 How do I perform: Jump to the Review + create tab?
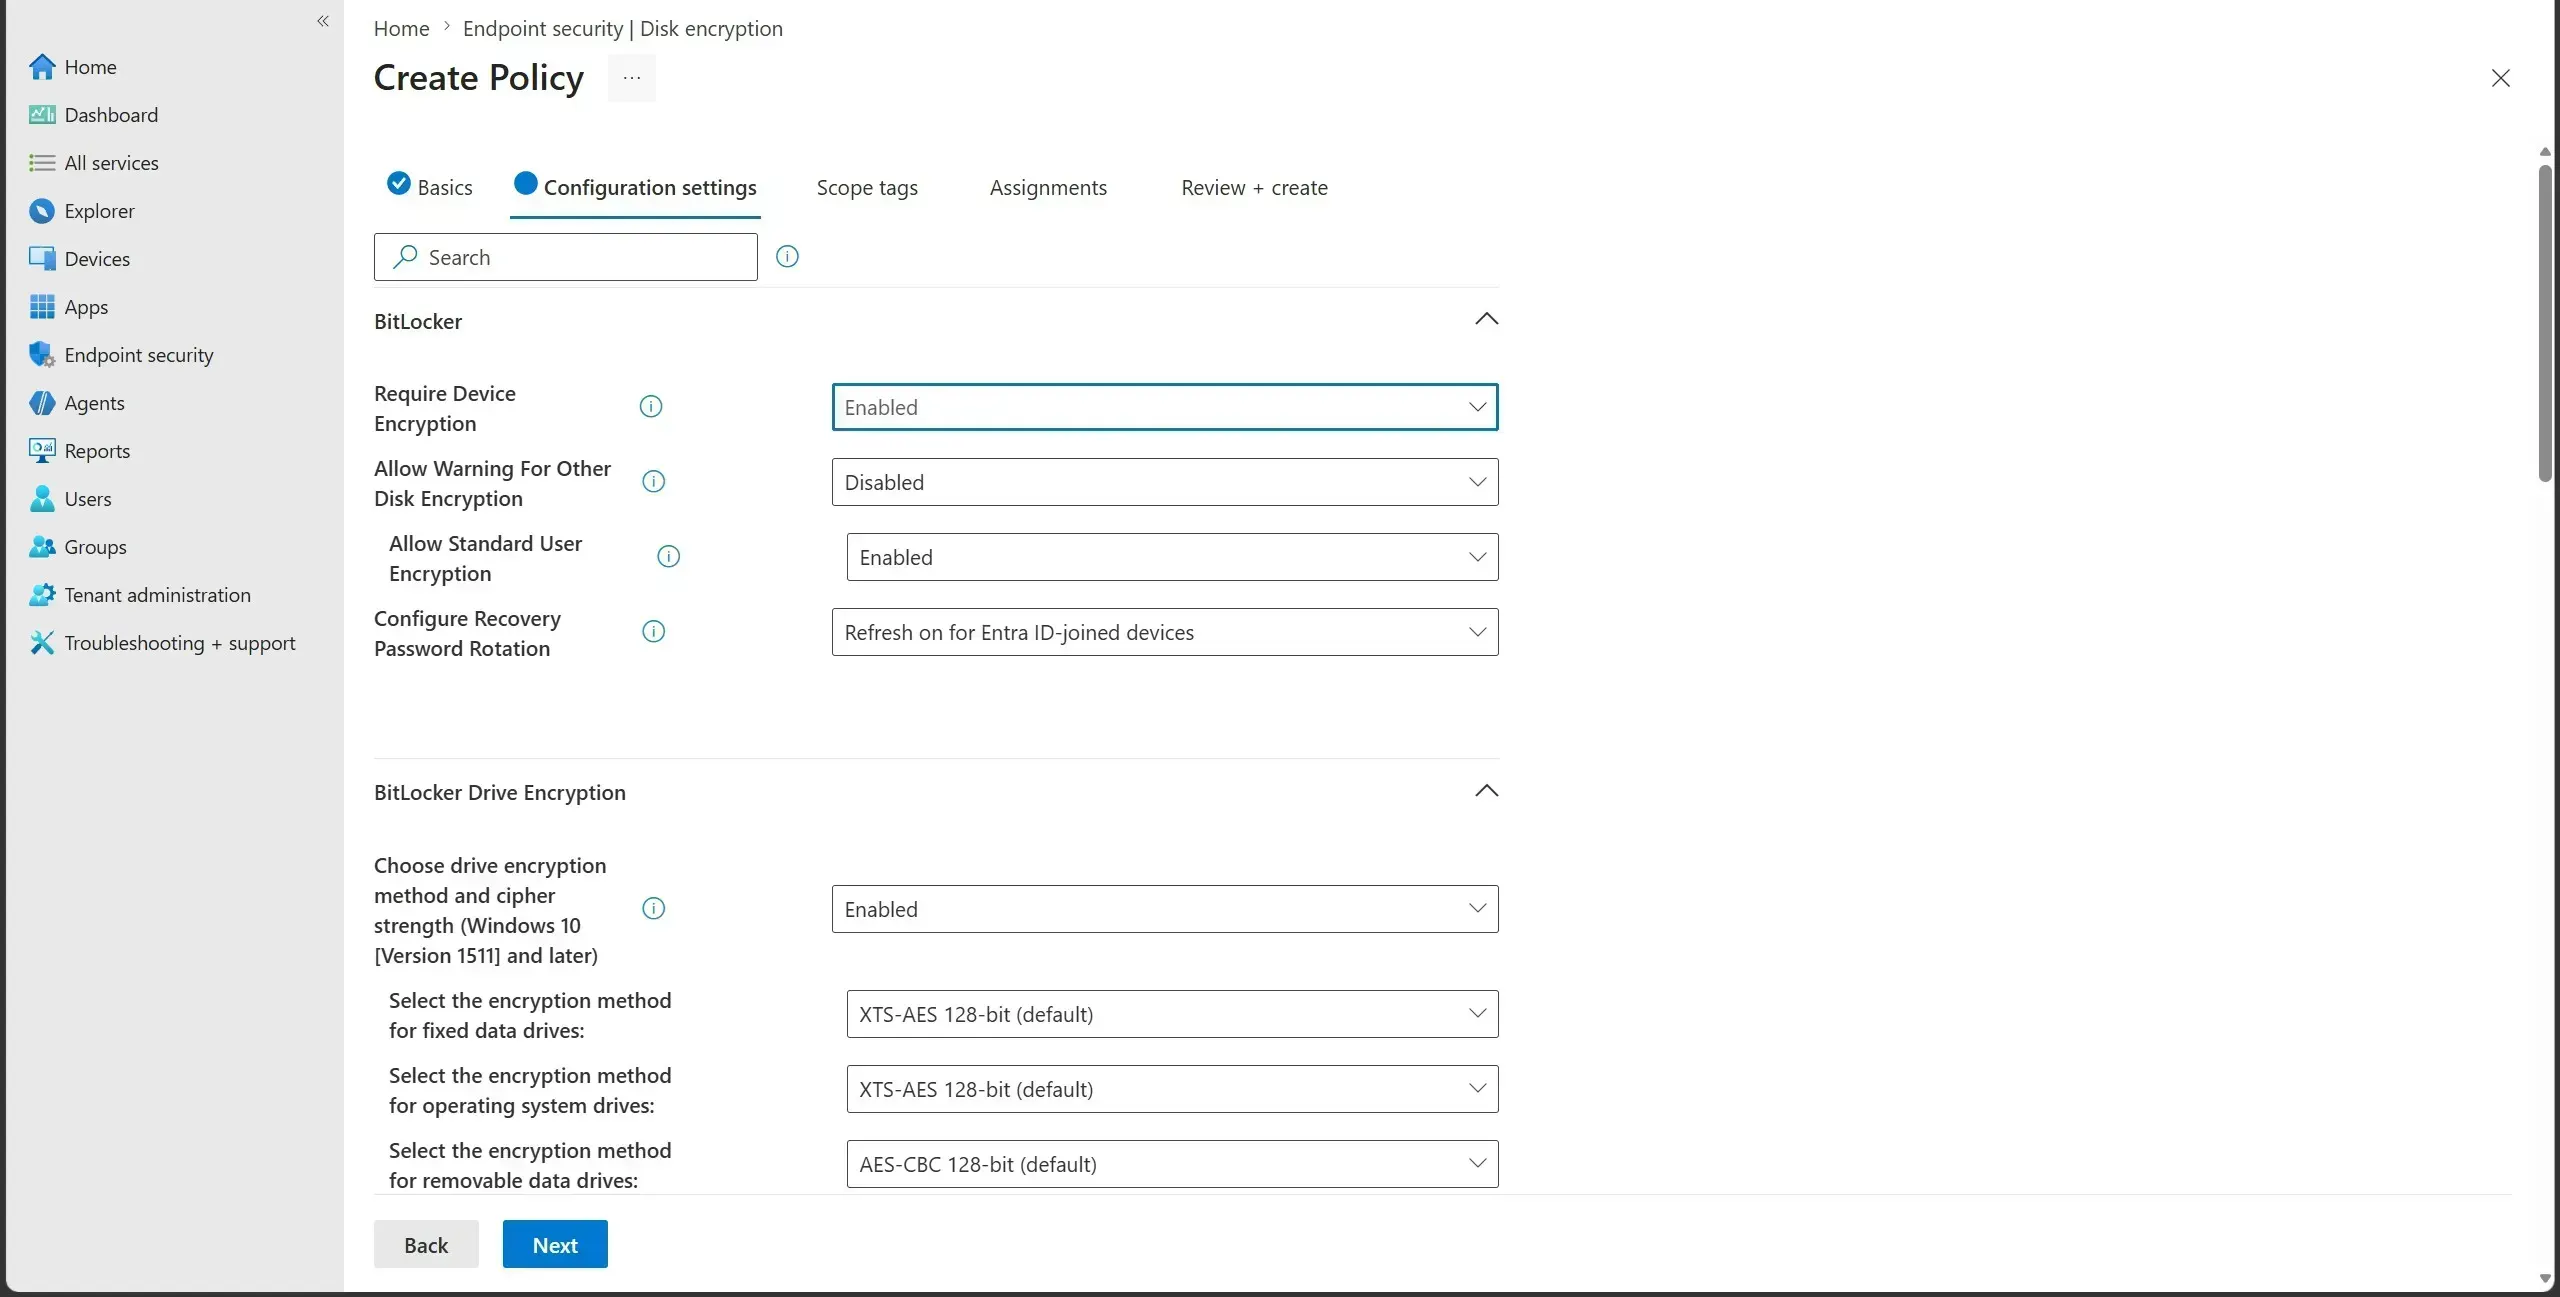tap(1254, 188)
